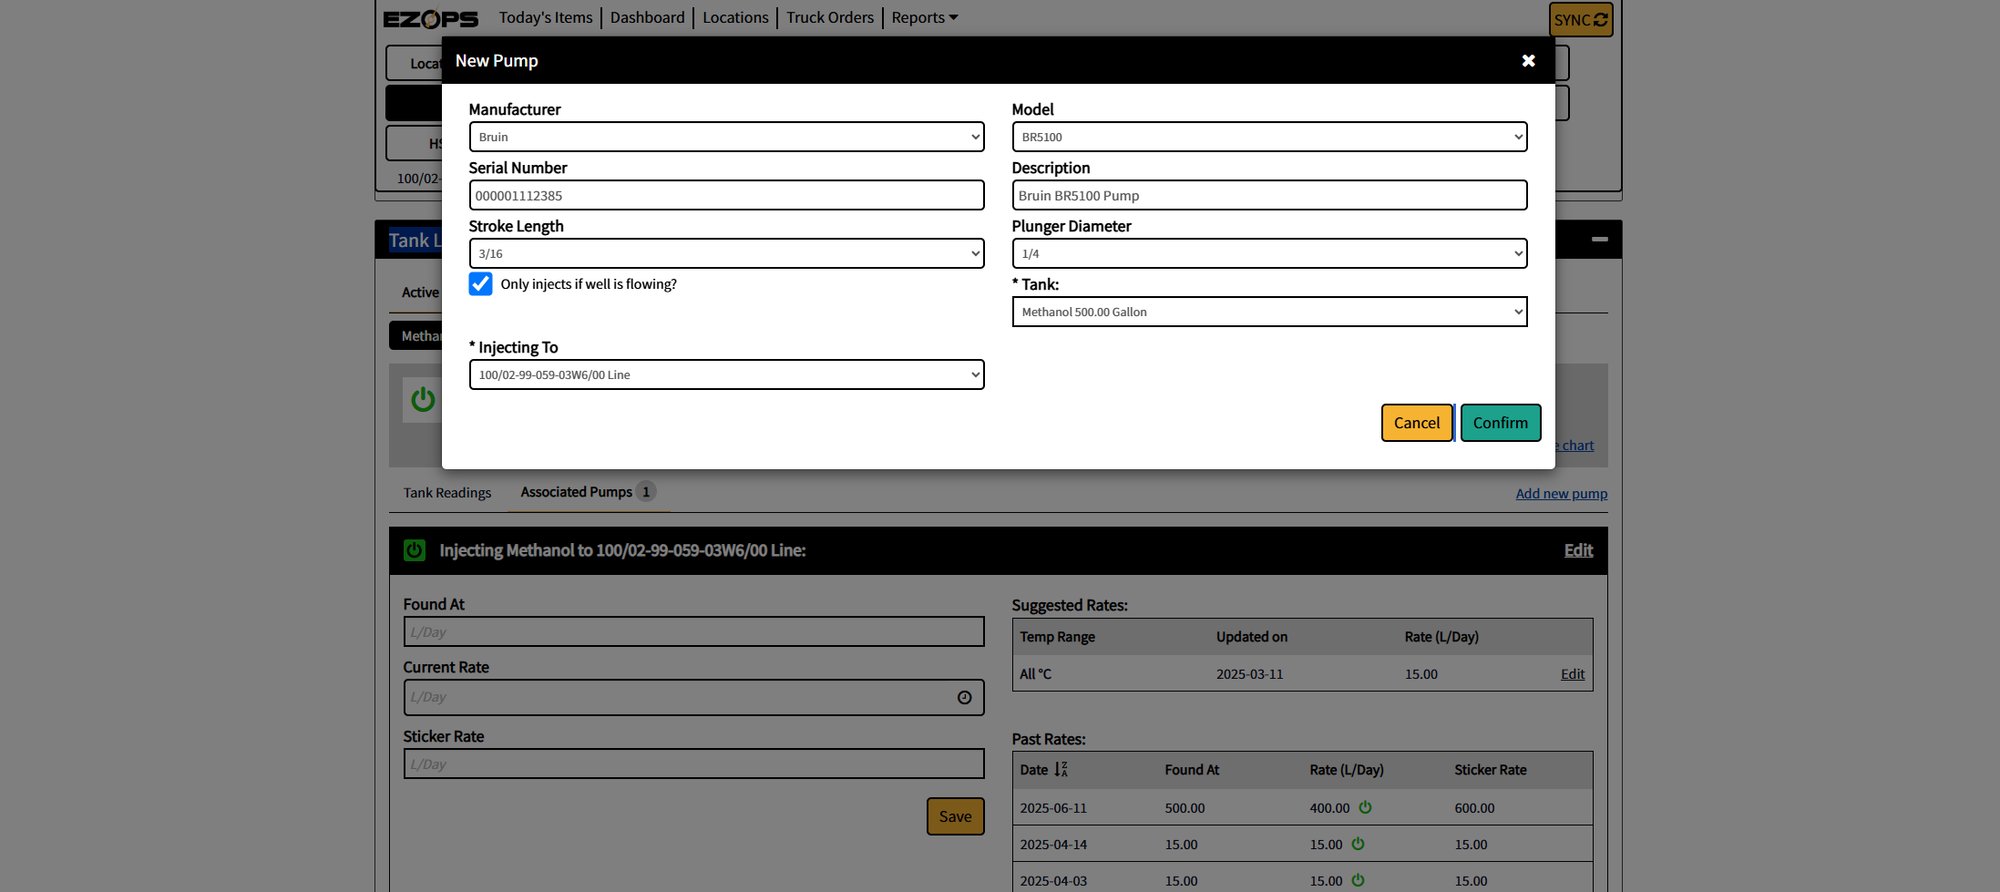This screenshot has height=892, width=2000.
Task: Click the clock icon in Current Rate
Action: tap(964, 698)
